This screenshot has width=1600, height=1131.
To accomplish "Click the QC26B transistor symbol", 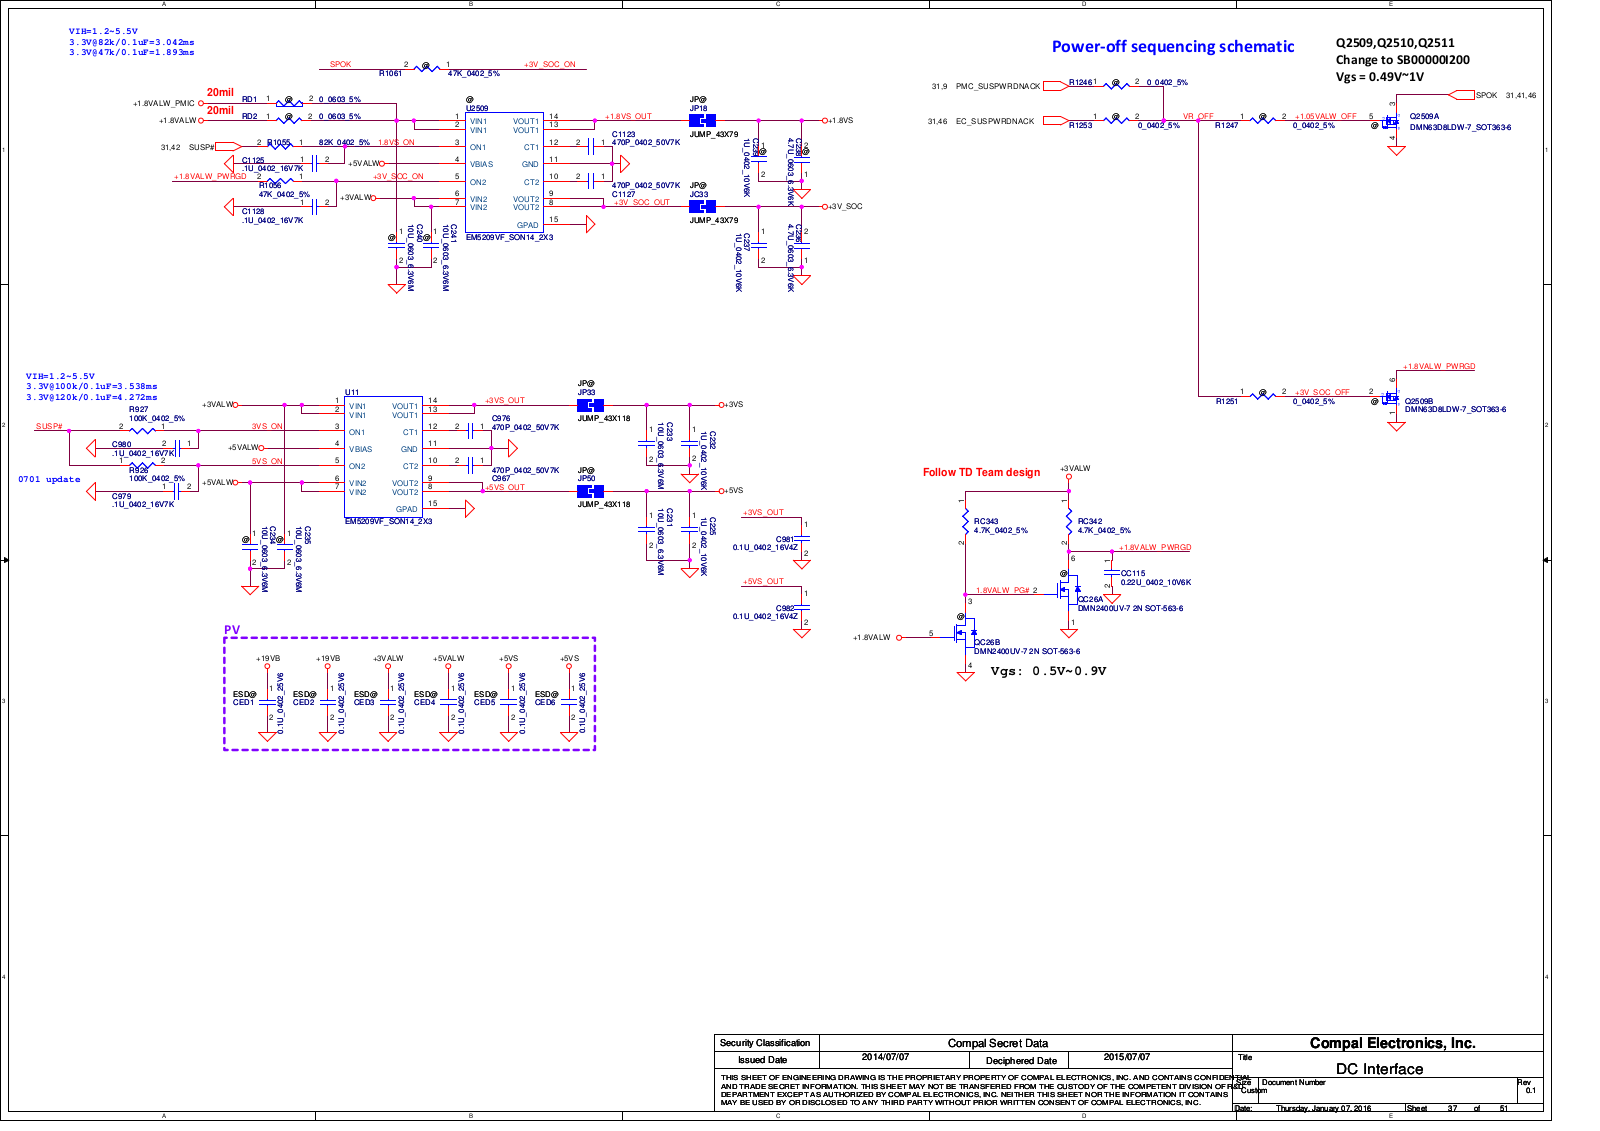I will (965, 634).
